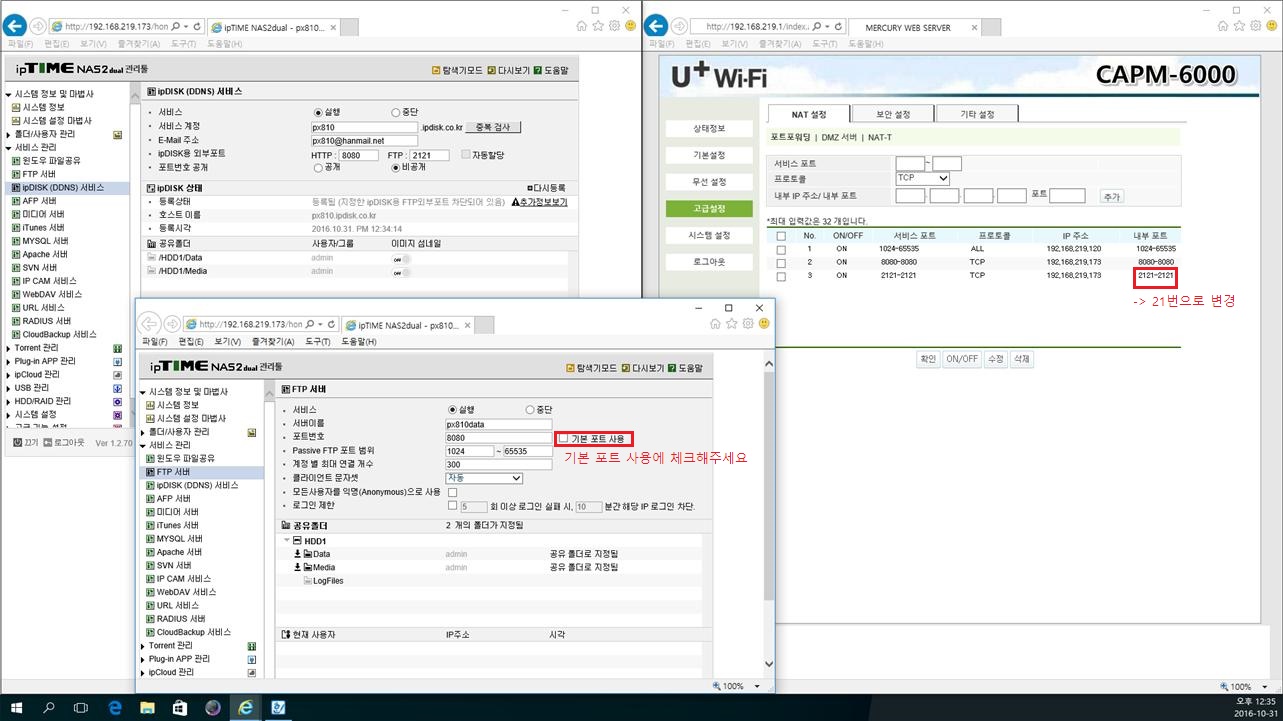Click the 추가 button in port forwarding form
Screen dimensions: 1283x721
click(1111, 197)
